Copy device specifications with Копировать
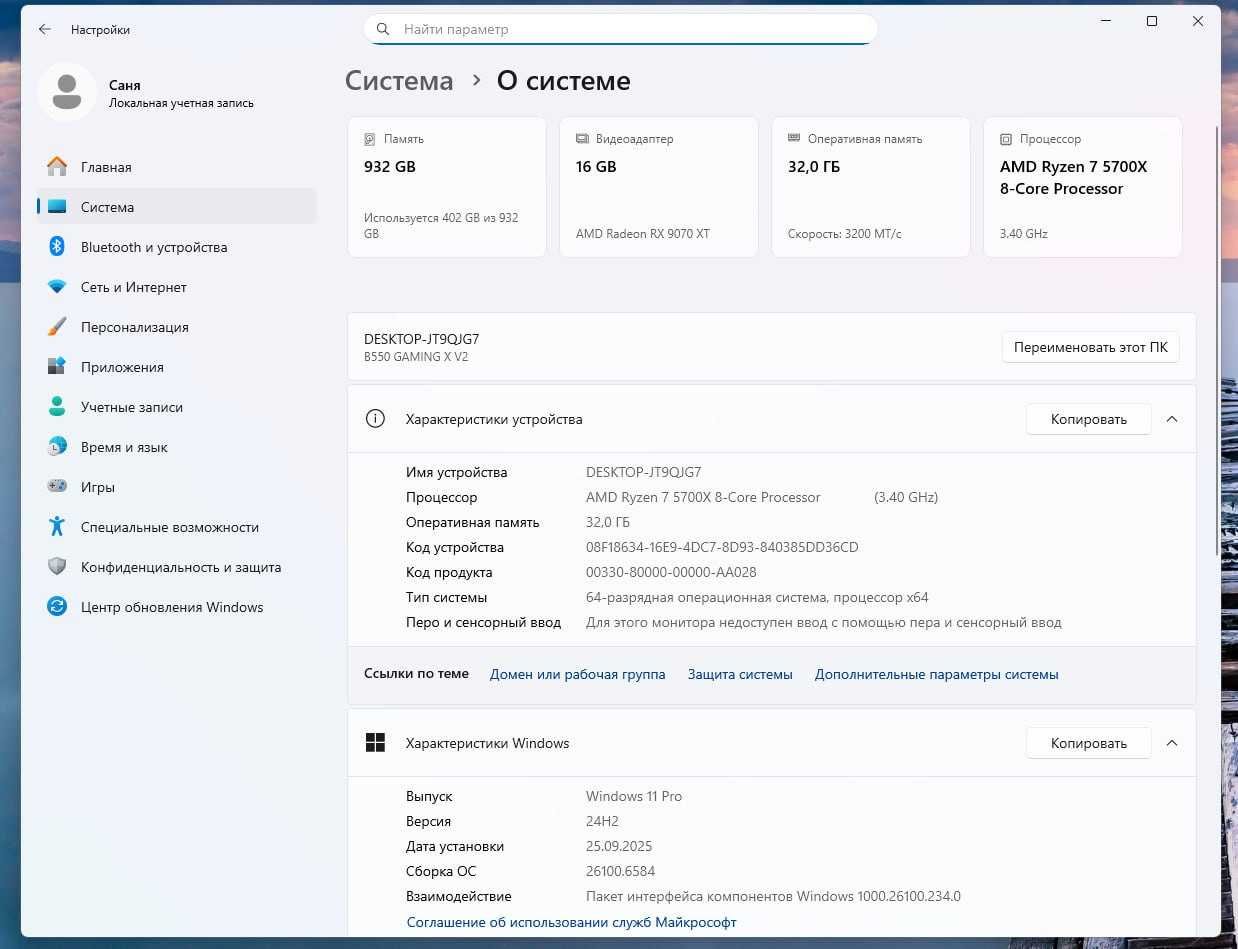 pos(1088,419)
